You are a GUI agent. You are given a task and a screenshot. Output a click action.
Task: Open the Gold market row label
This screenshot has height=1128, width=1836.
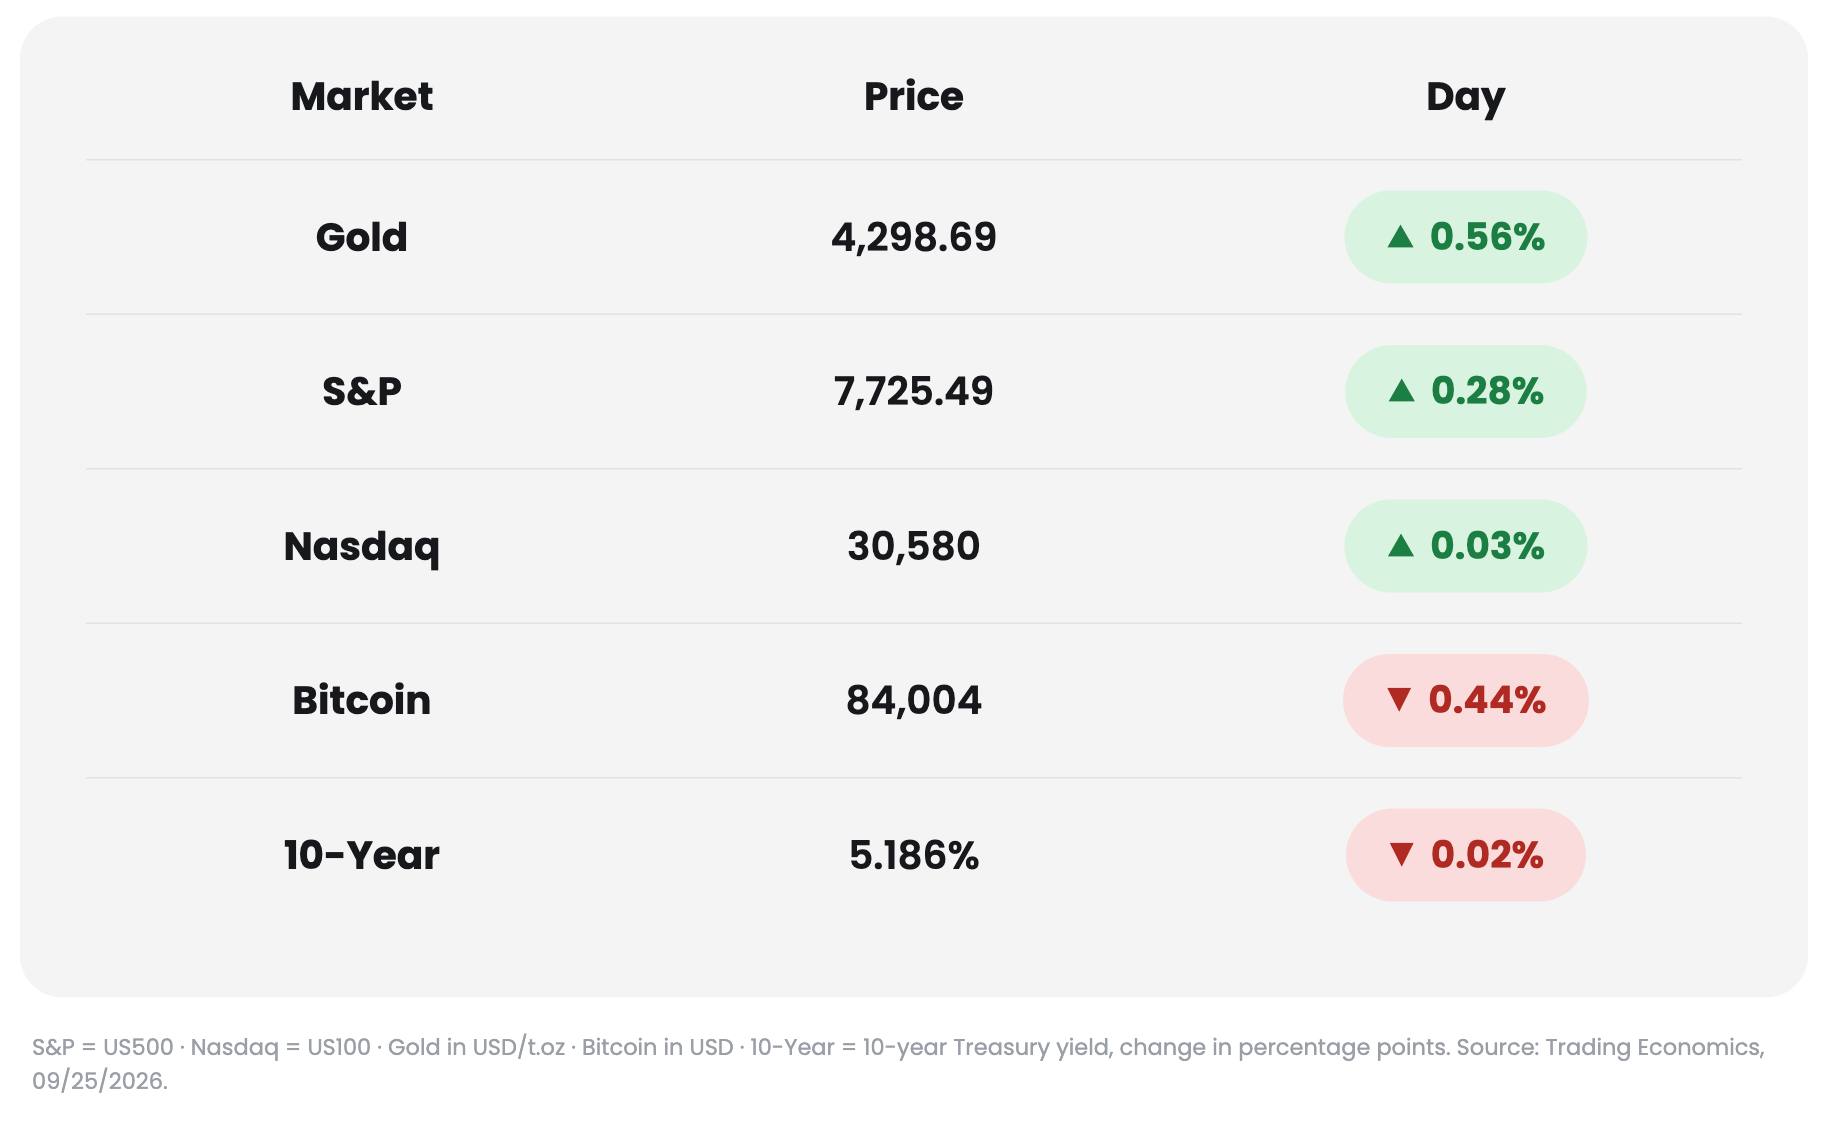362,237
